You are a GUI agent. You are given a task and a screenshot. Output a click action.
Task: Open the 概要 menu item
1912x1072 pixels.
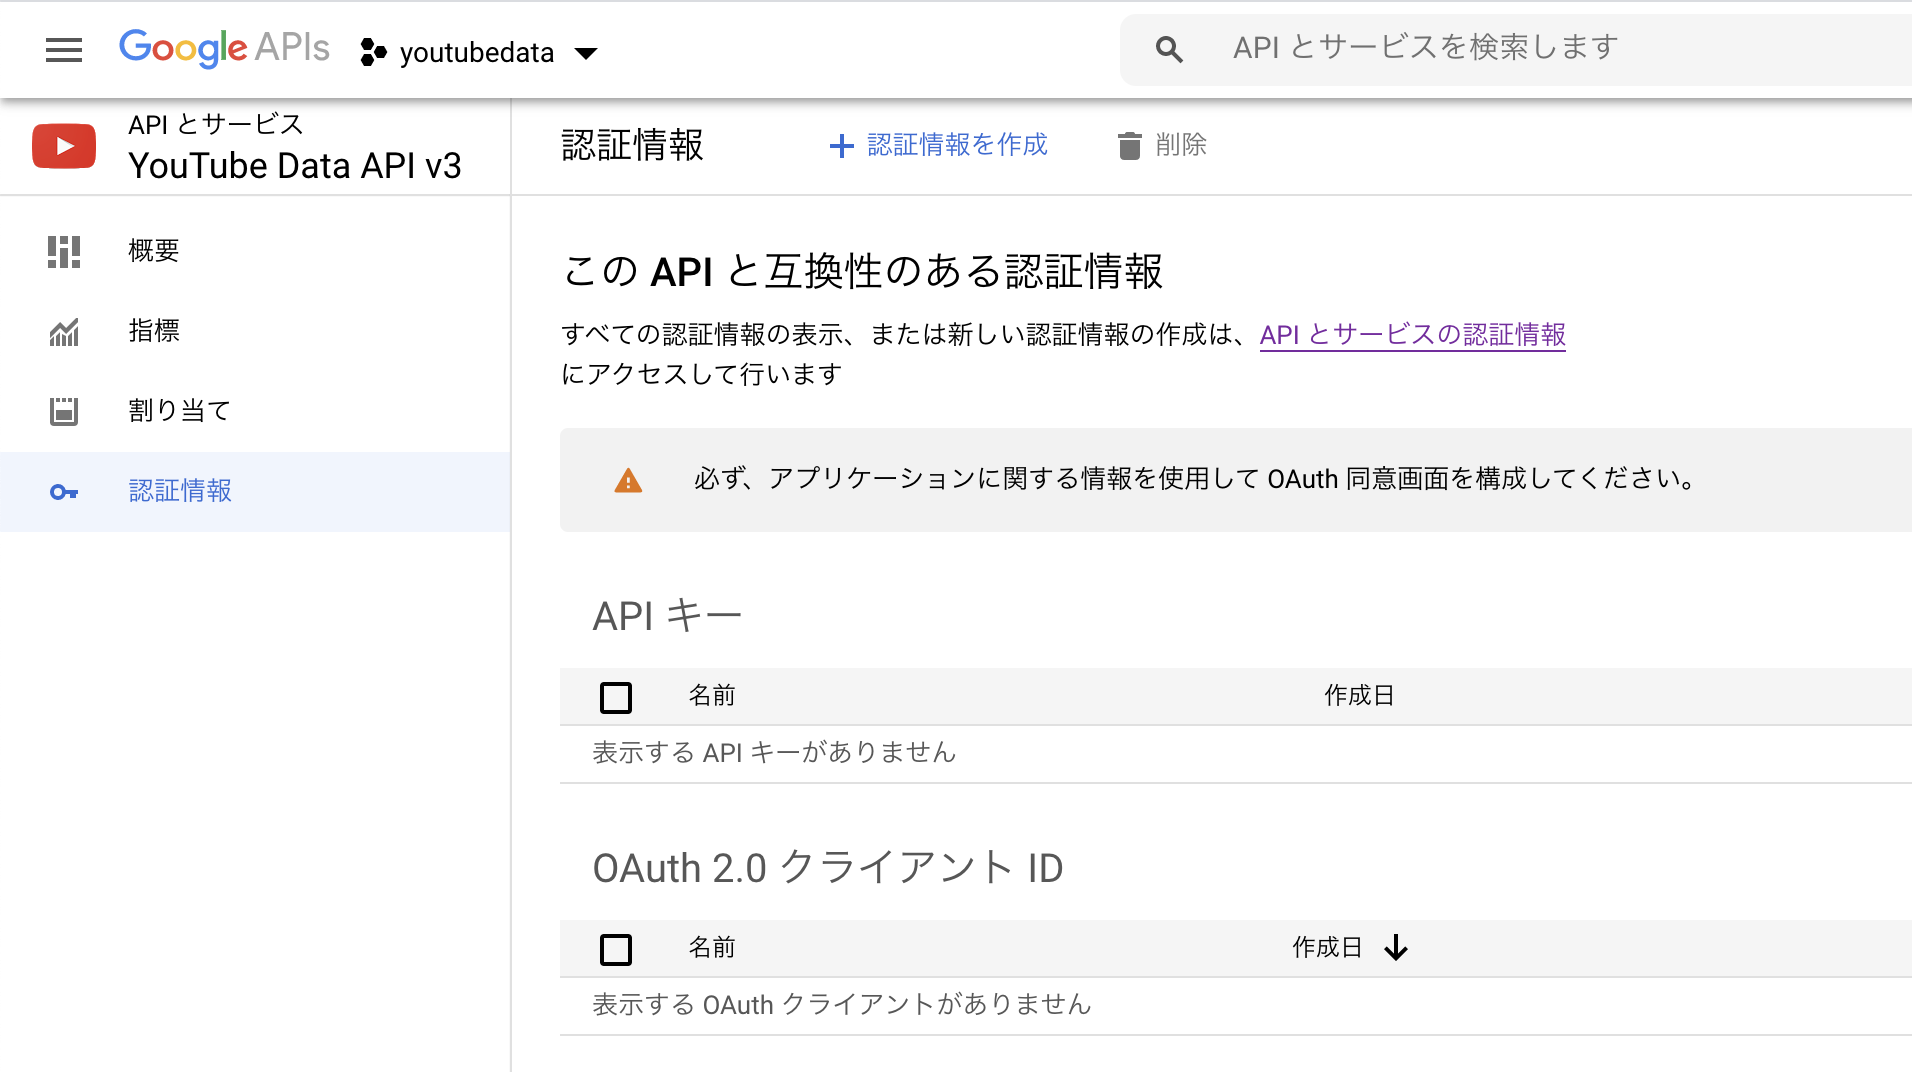click(x=255, y=251)
